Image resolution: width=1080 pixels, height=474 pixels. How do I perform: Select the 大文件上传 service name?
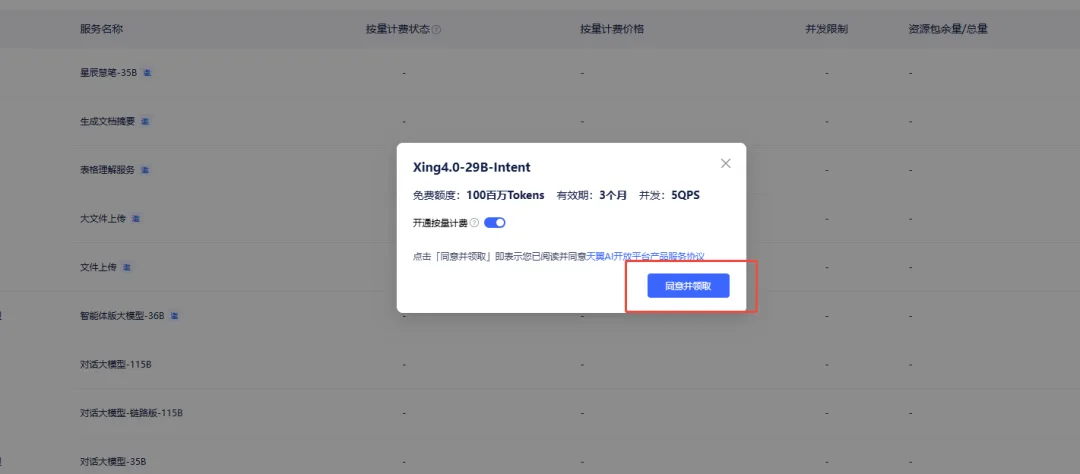coord(103,218)
